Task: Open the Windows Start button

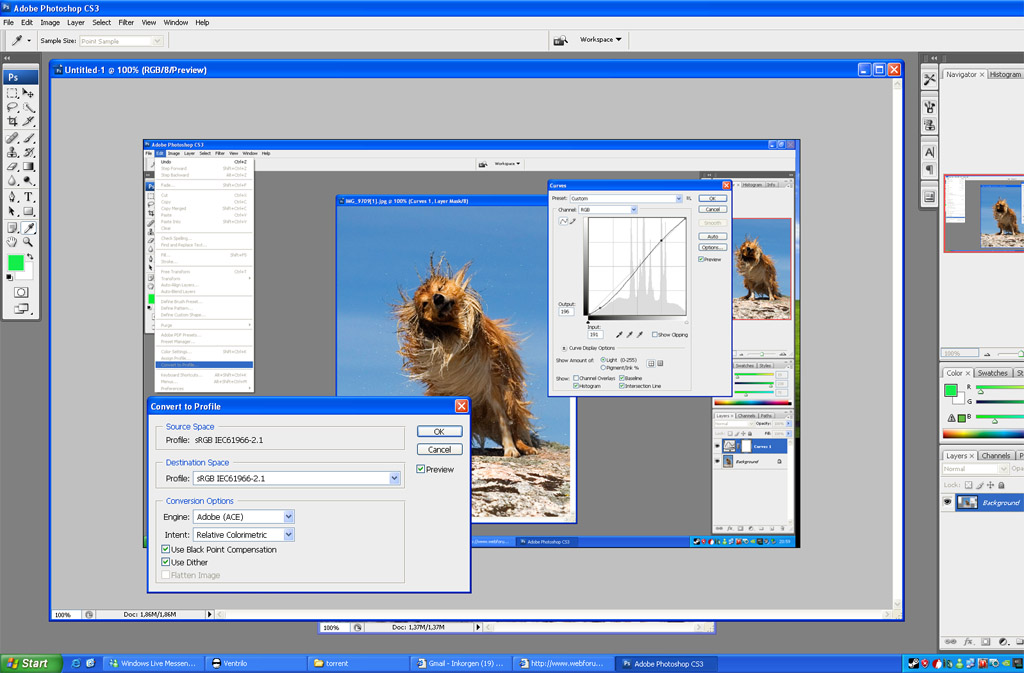Action: pos(31,663)
